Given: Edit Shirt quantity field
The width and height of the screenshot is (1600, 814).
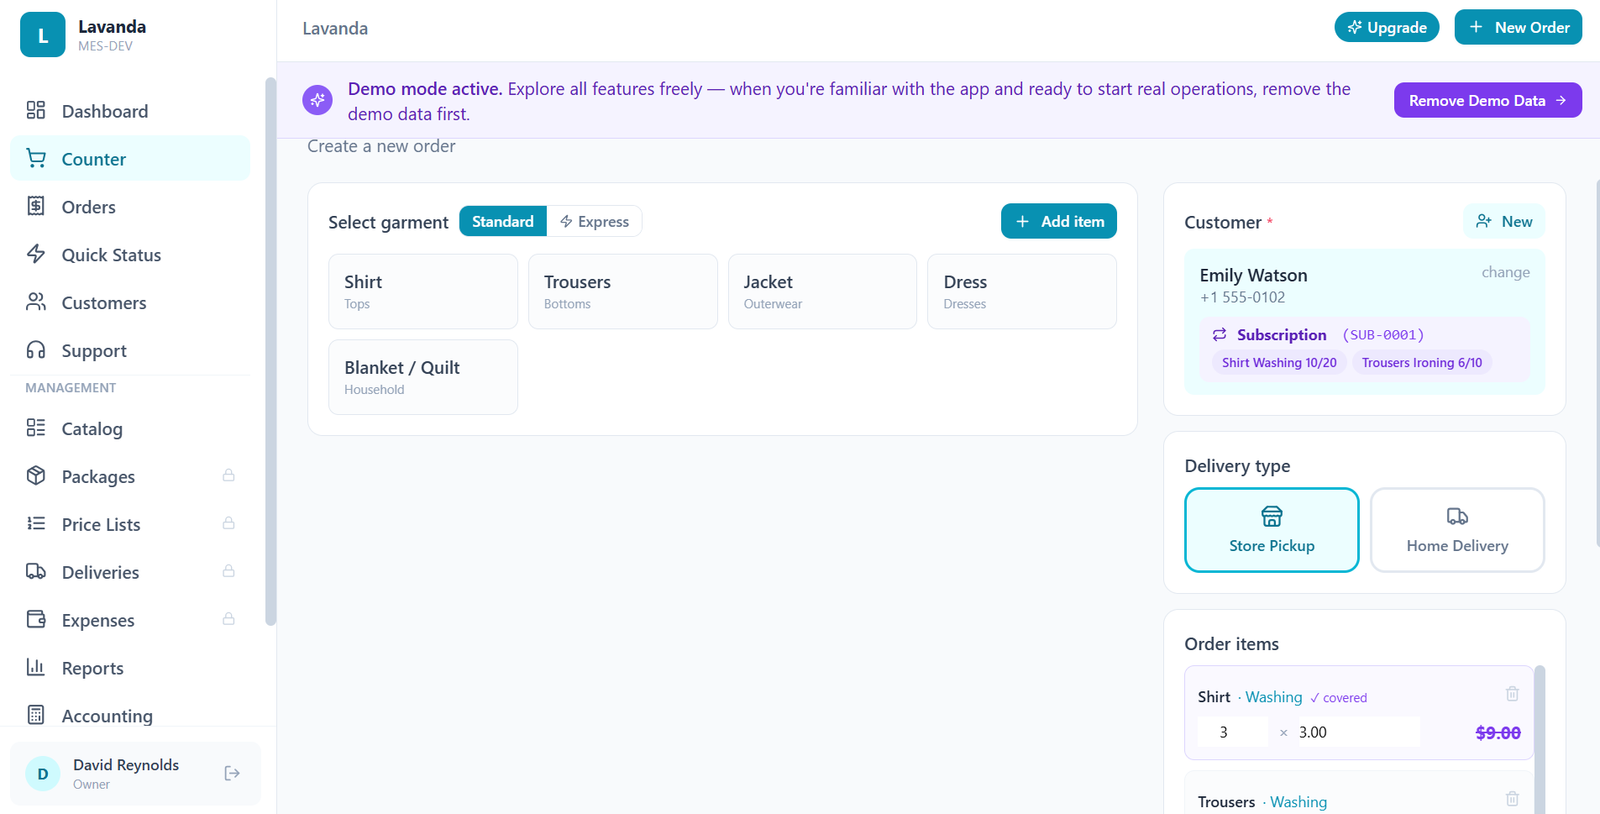Looking at the screenshot, I should tap(1233, 732).
